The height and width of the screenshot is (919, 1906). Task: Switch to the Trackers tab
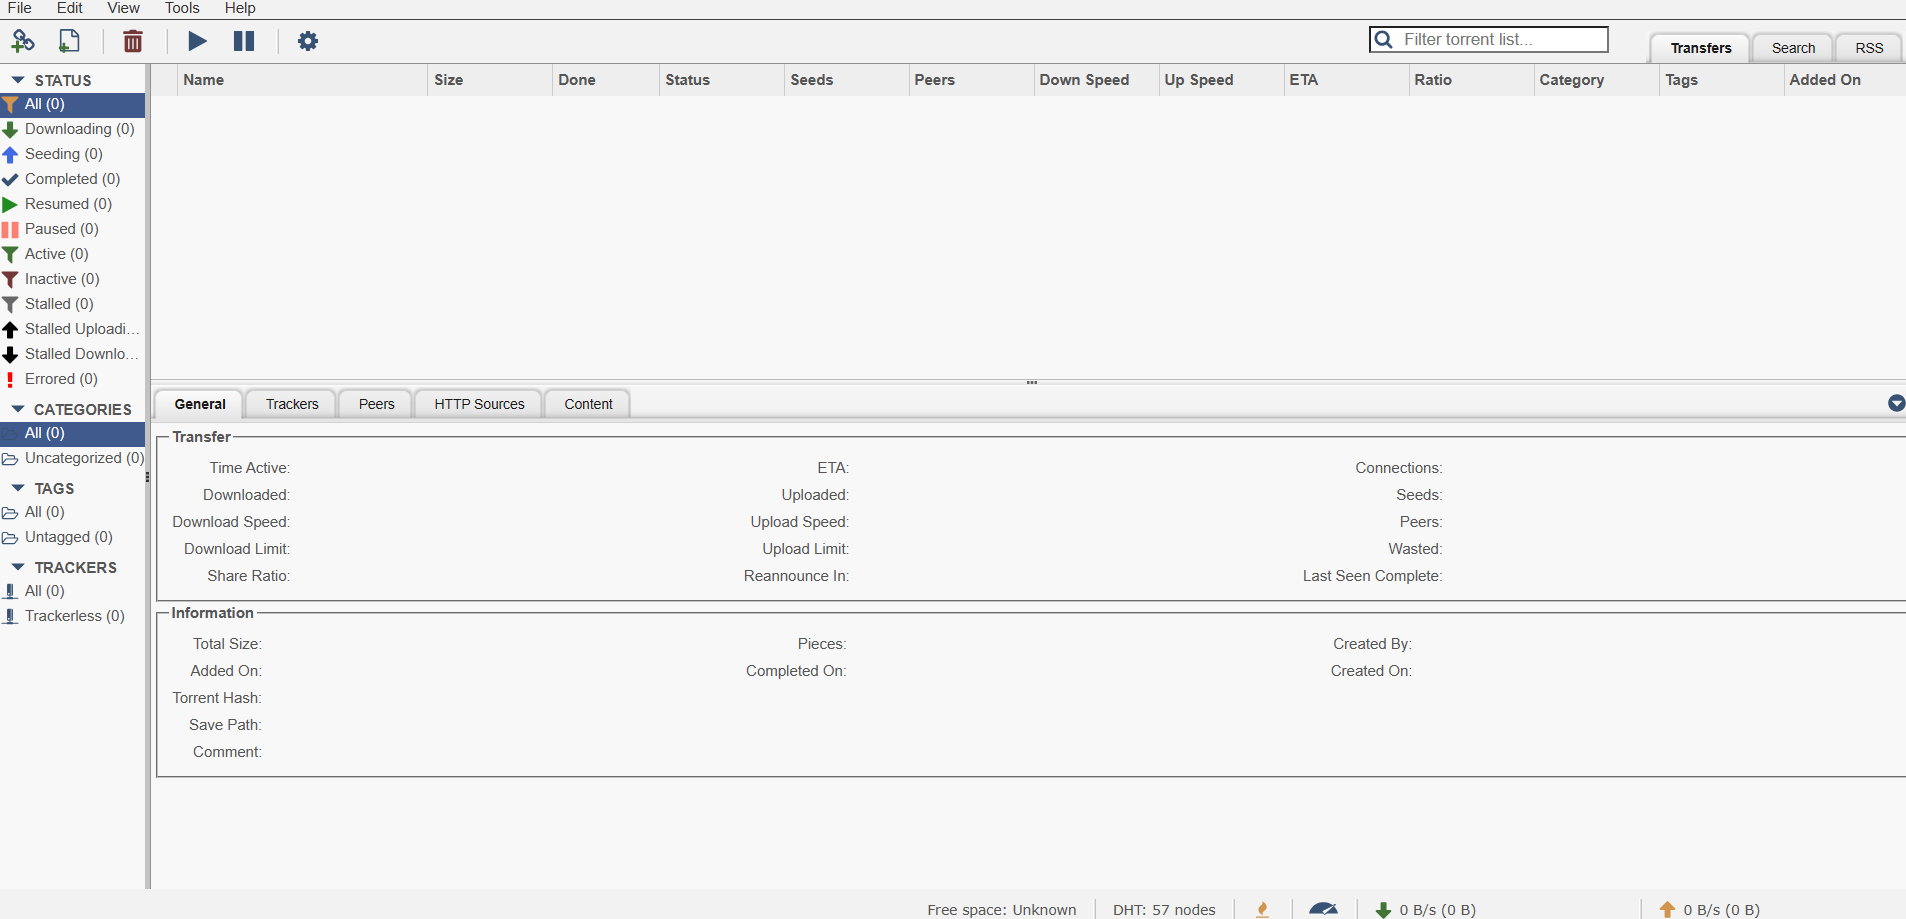pos(292,404)
